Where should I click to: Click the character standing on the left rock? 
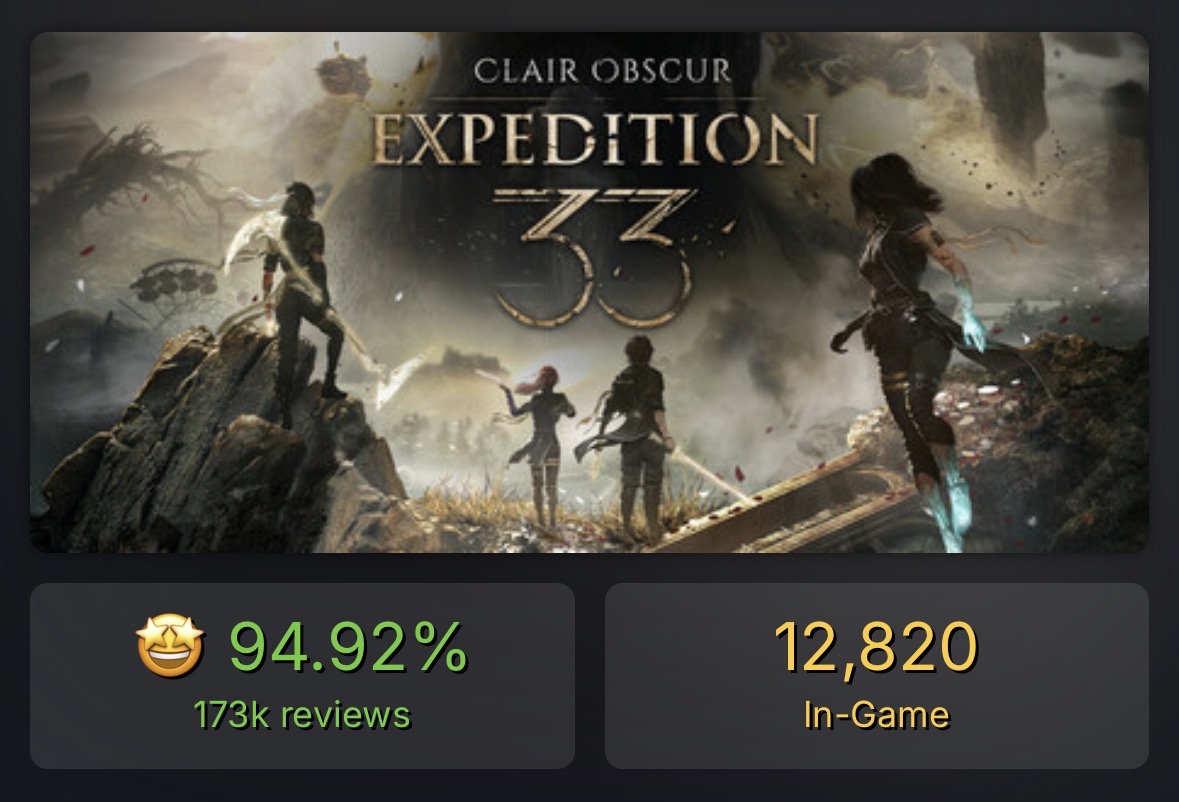click(x=300, y=300)
